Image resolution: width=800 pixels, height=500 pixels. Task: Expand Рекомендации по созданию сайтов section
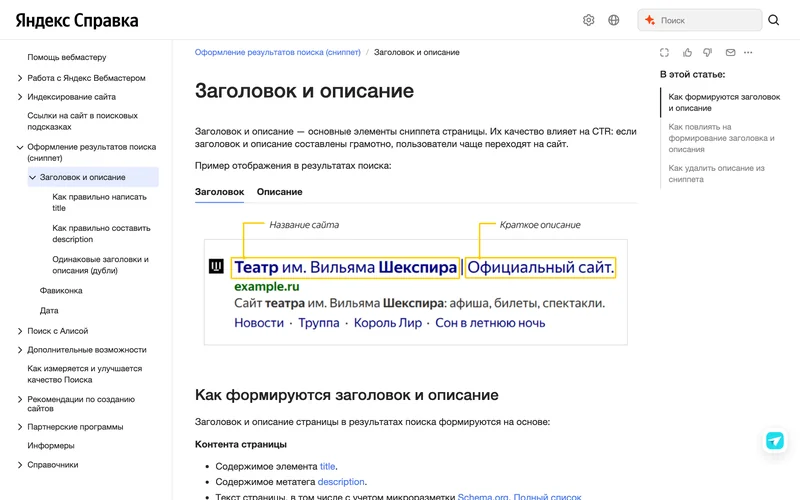click(x=19, y=399)
